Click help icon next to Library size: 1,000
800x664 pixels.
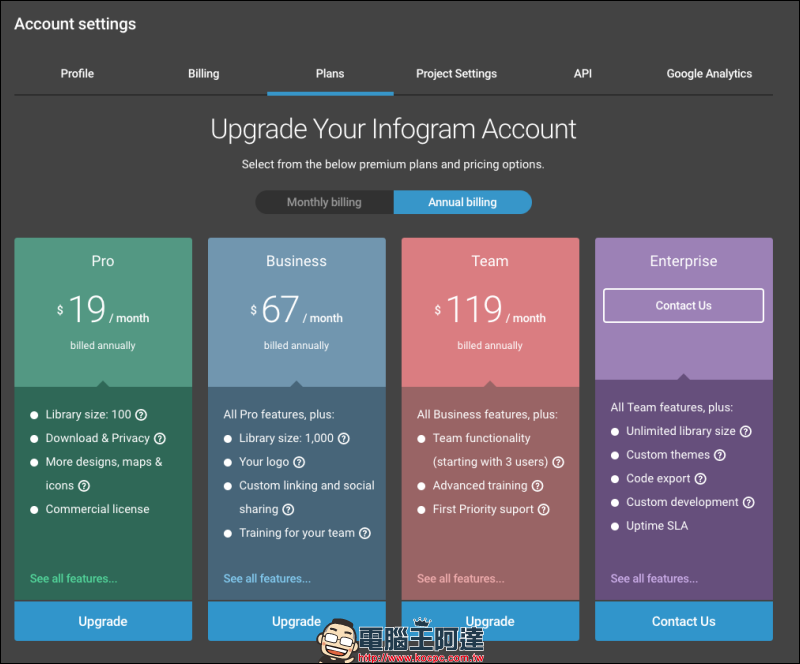pos(344,438)
